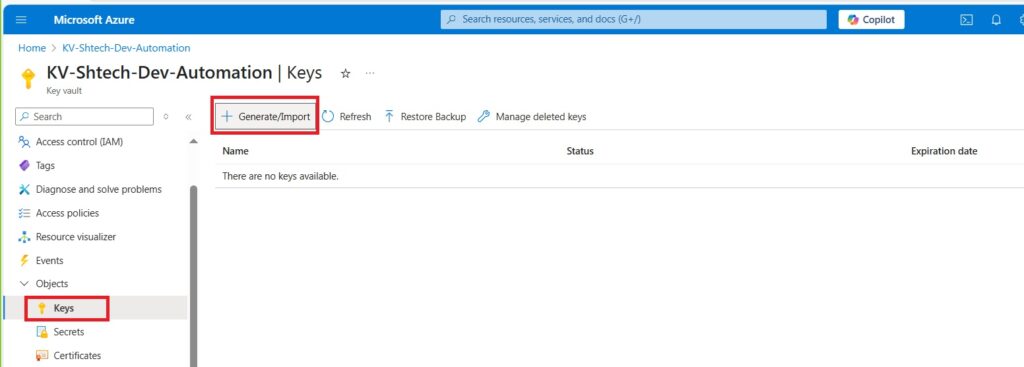The image size is (1024, 367).
Task: Click the Secrets icon in sidebar
Action: point(42,332)
